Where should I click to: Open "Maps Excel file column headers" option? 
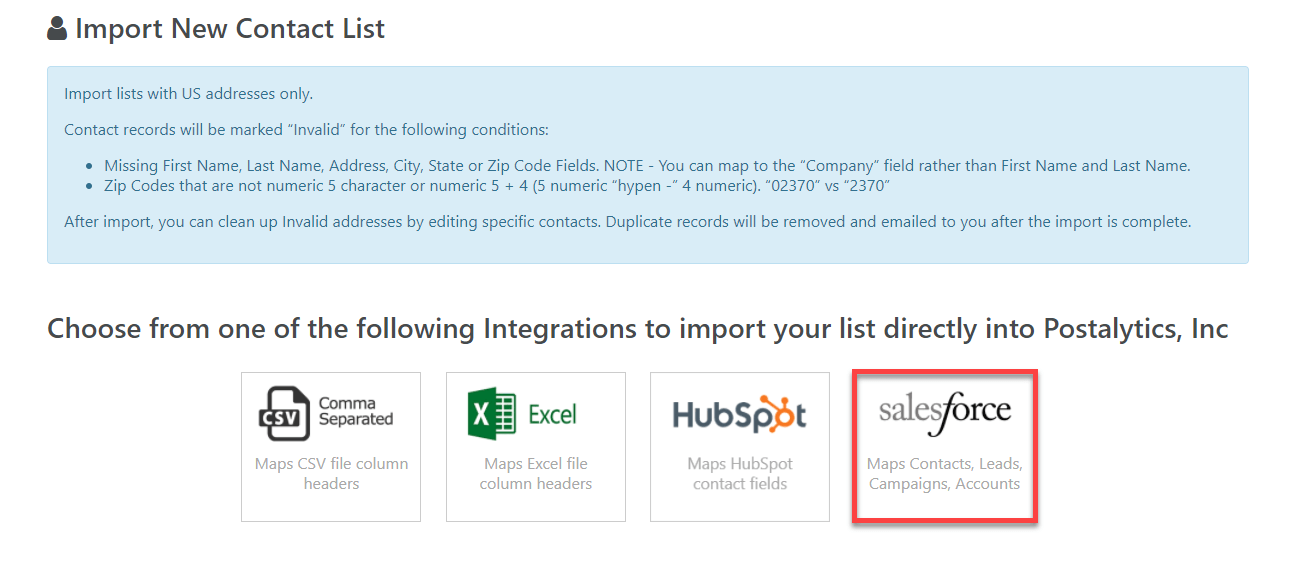536,474
